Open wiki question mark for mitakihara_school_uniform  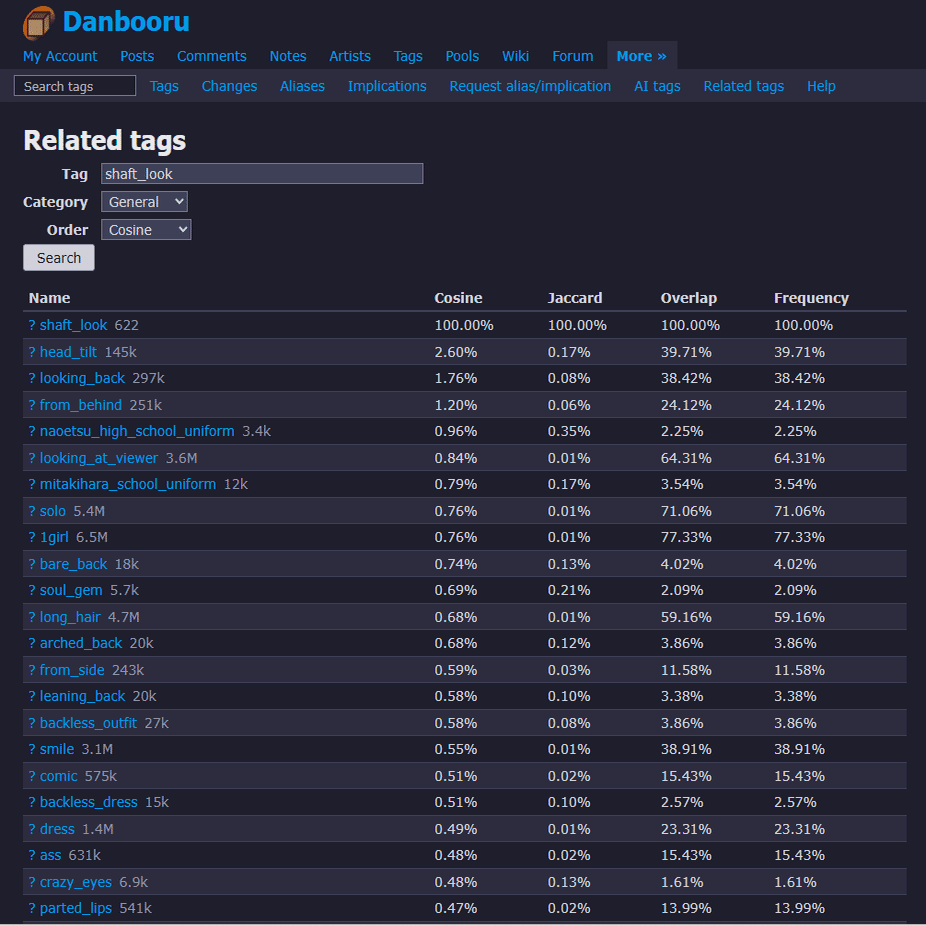pyautogui.click(x=32, y=484)
